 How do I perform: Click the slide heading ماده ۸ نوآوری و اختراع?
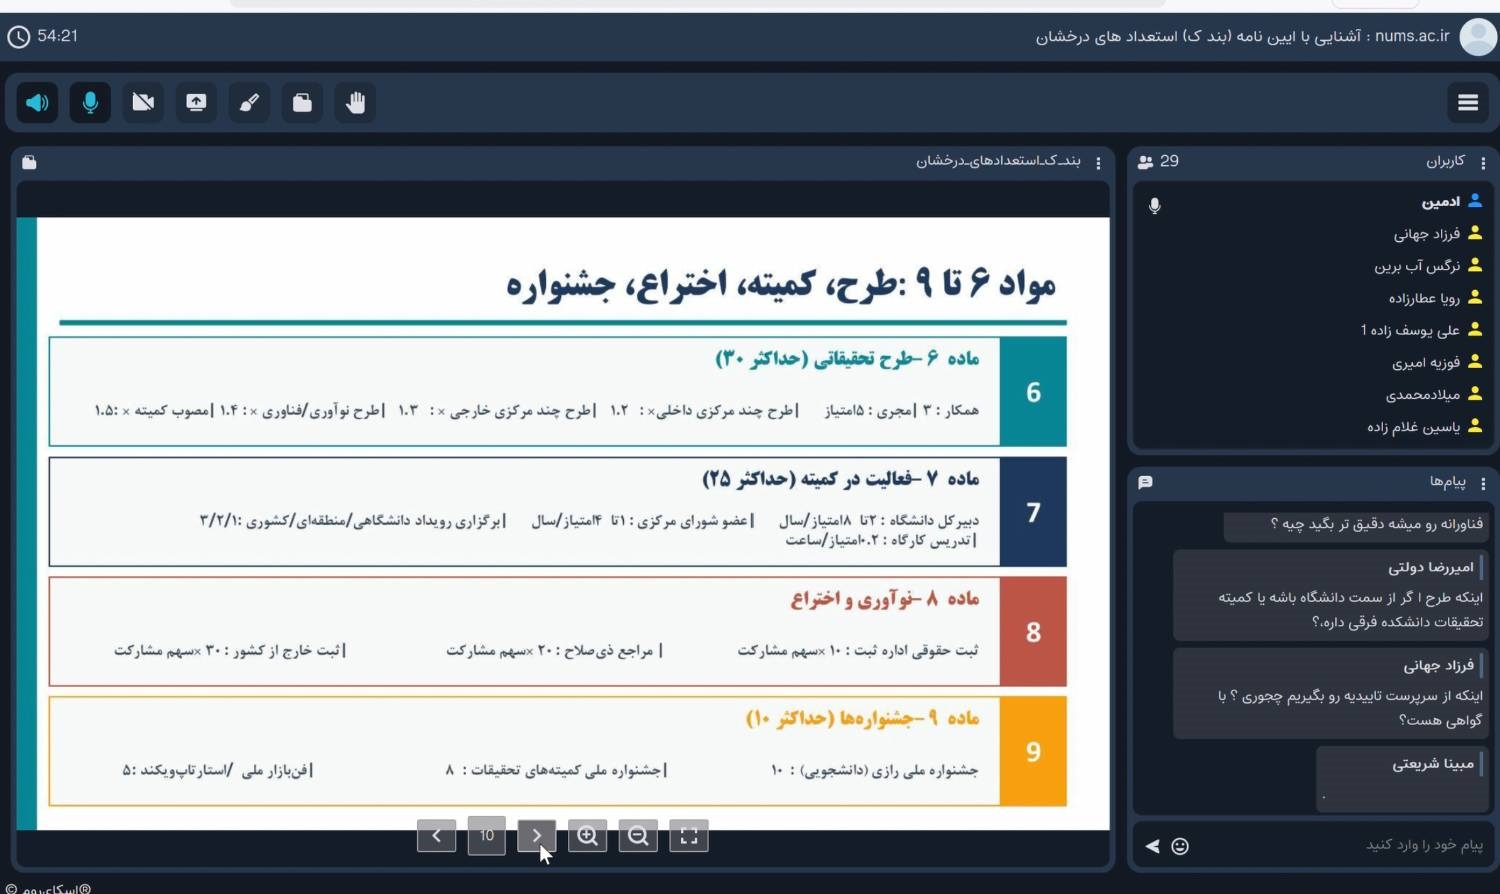click(x=885, y=598)
